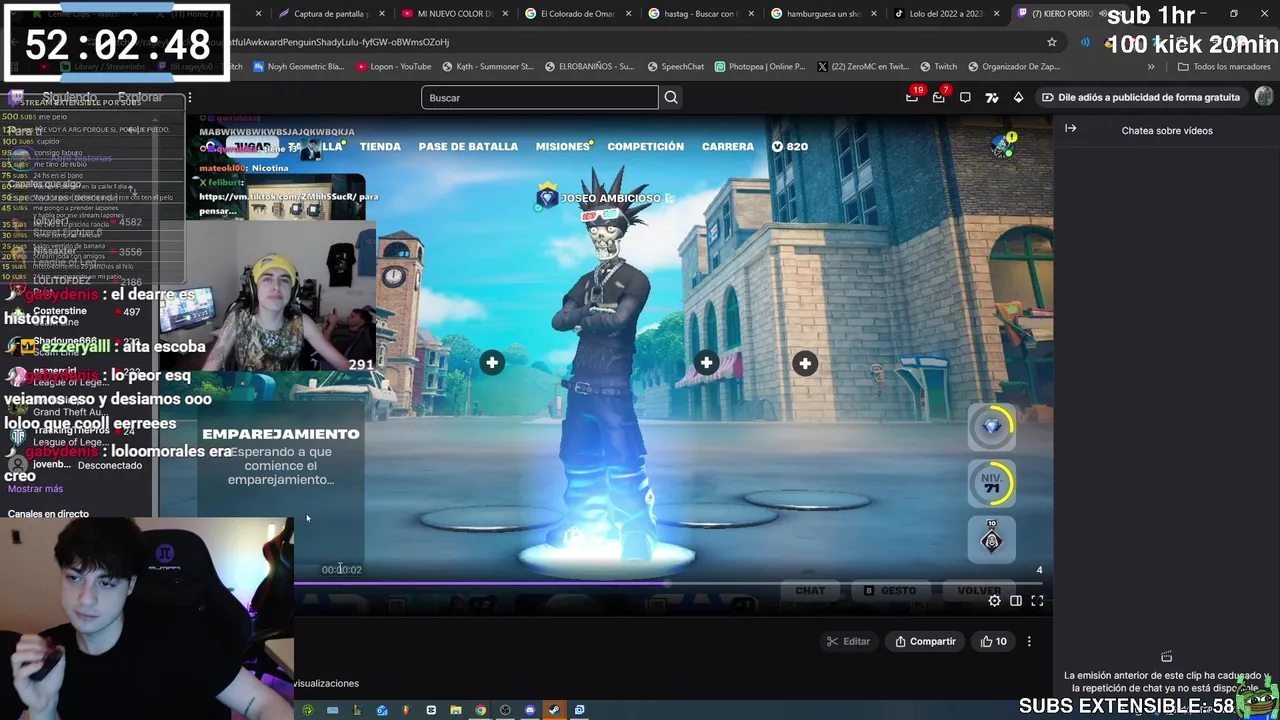1280x720 pixels.
Task: Click the 820 V-Bucks balance
Action: (790, 146)
